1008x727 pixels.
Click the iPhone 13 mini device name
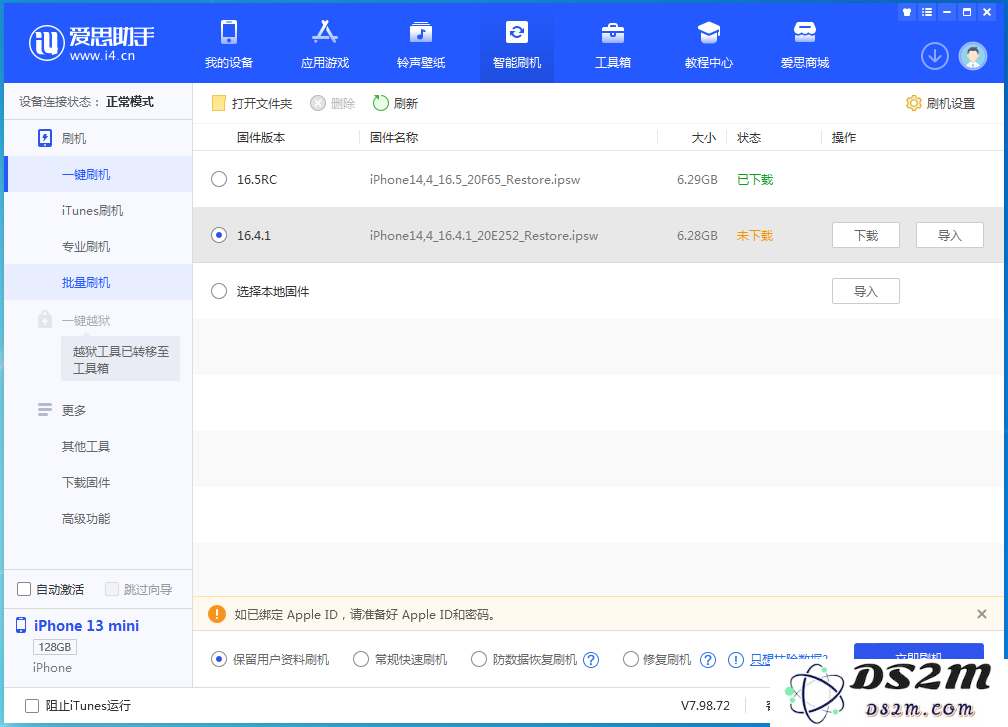[86, 625]
